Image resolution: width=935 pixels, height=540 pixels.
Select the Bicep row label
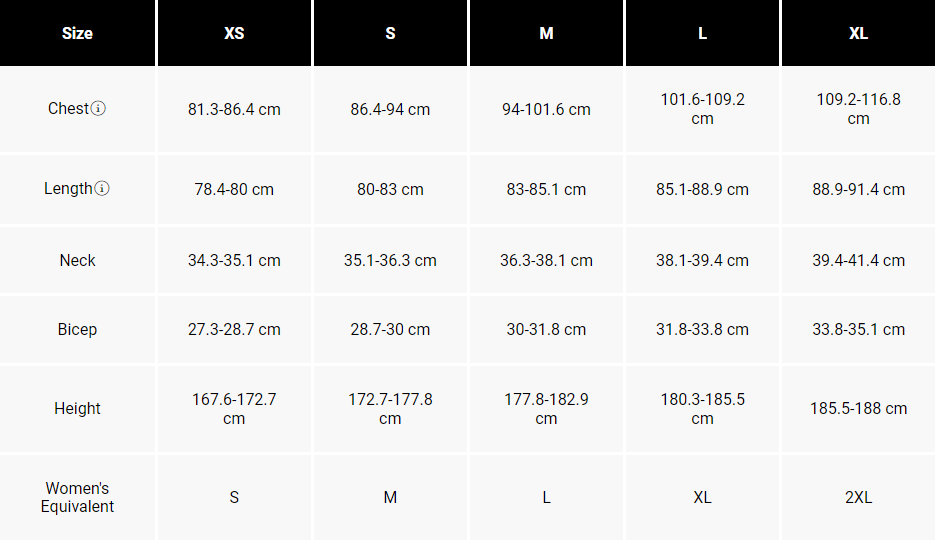[x=78, y=329]
